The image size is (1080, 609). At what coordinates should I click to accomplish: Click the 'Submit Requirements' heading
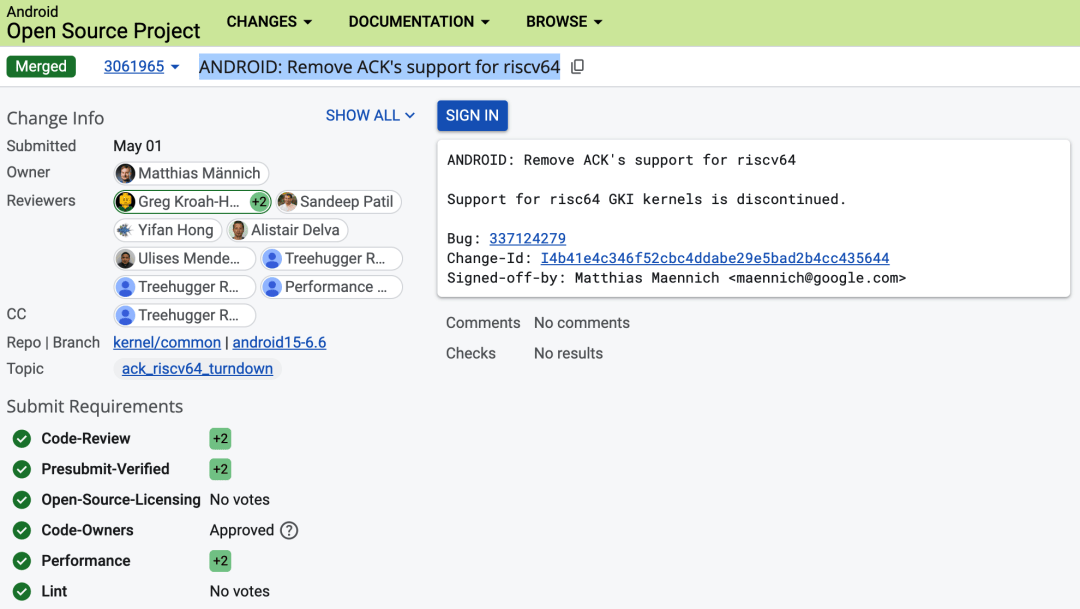95,406
